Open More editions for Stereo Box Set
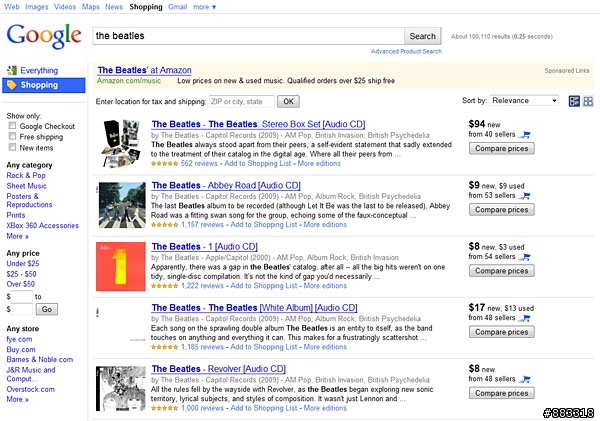The image size is (600, 421). point(319,163)
